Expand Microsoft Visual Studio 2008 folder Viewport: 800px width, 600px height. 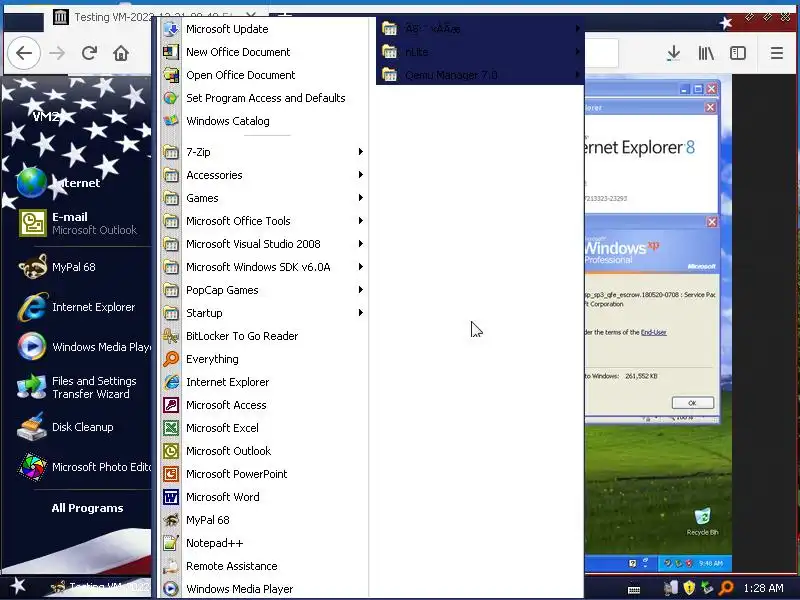tap(263, 243)
